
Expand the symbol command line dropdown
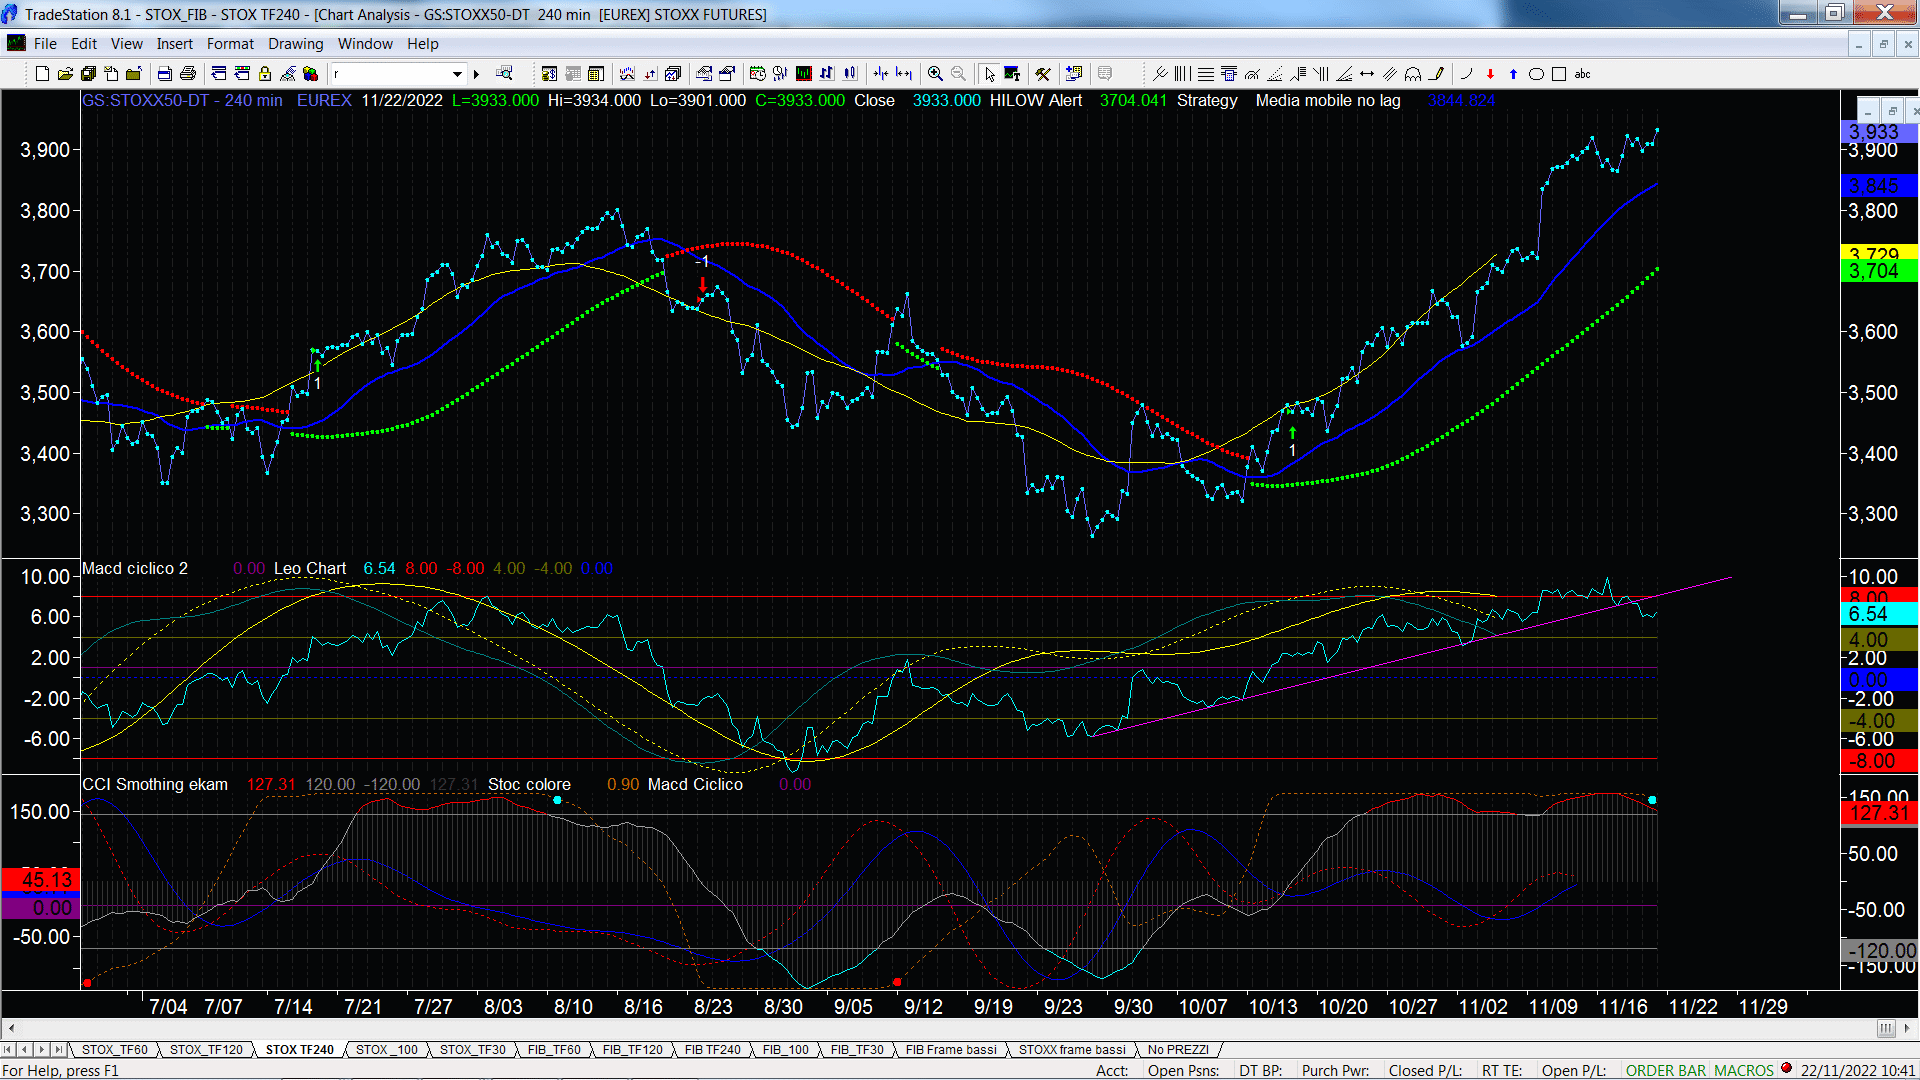coord(457,74)
